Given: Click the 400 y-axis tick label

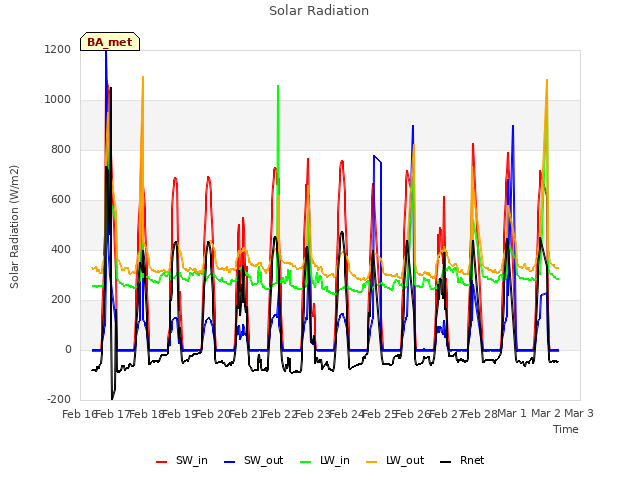Looking at the screenshot, I should click(61, 250).
